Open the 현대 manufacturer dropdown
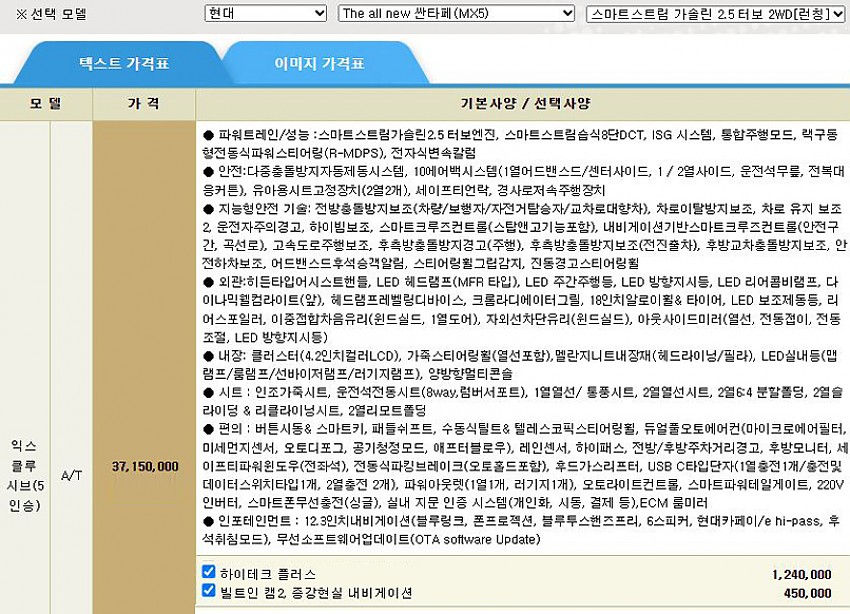Screen dimensions: 850x614 point(264,14)
